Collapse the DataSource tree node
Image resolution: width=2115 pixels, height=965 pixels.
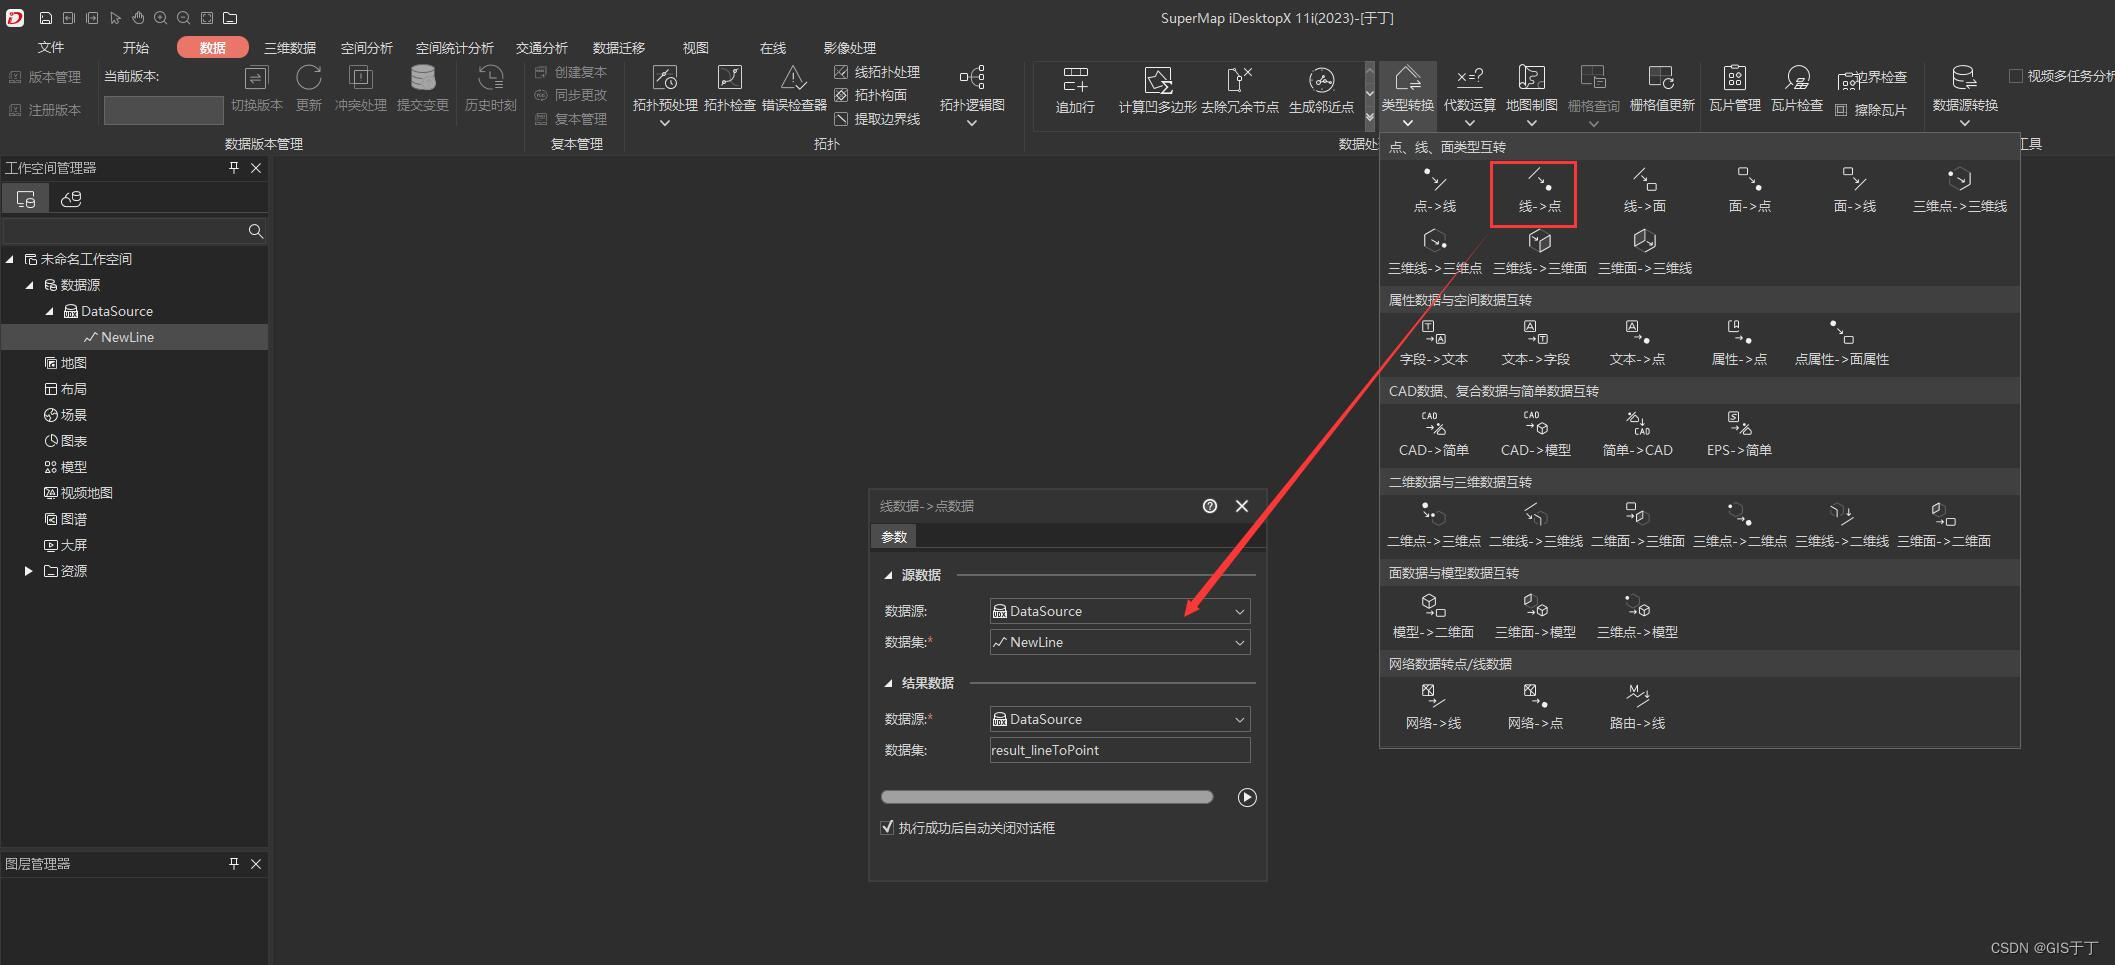click(x=49, y=311)
